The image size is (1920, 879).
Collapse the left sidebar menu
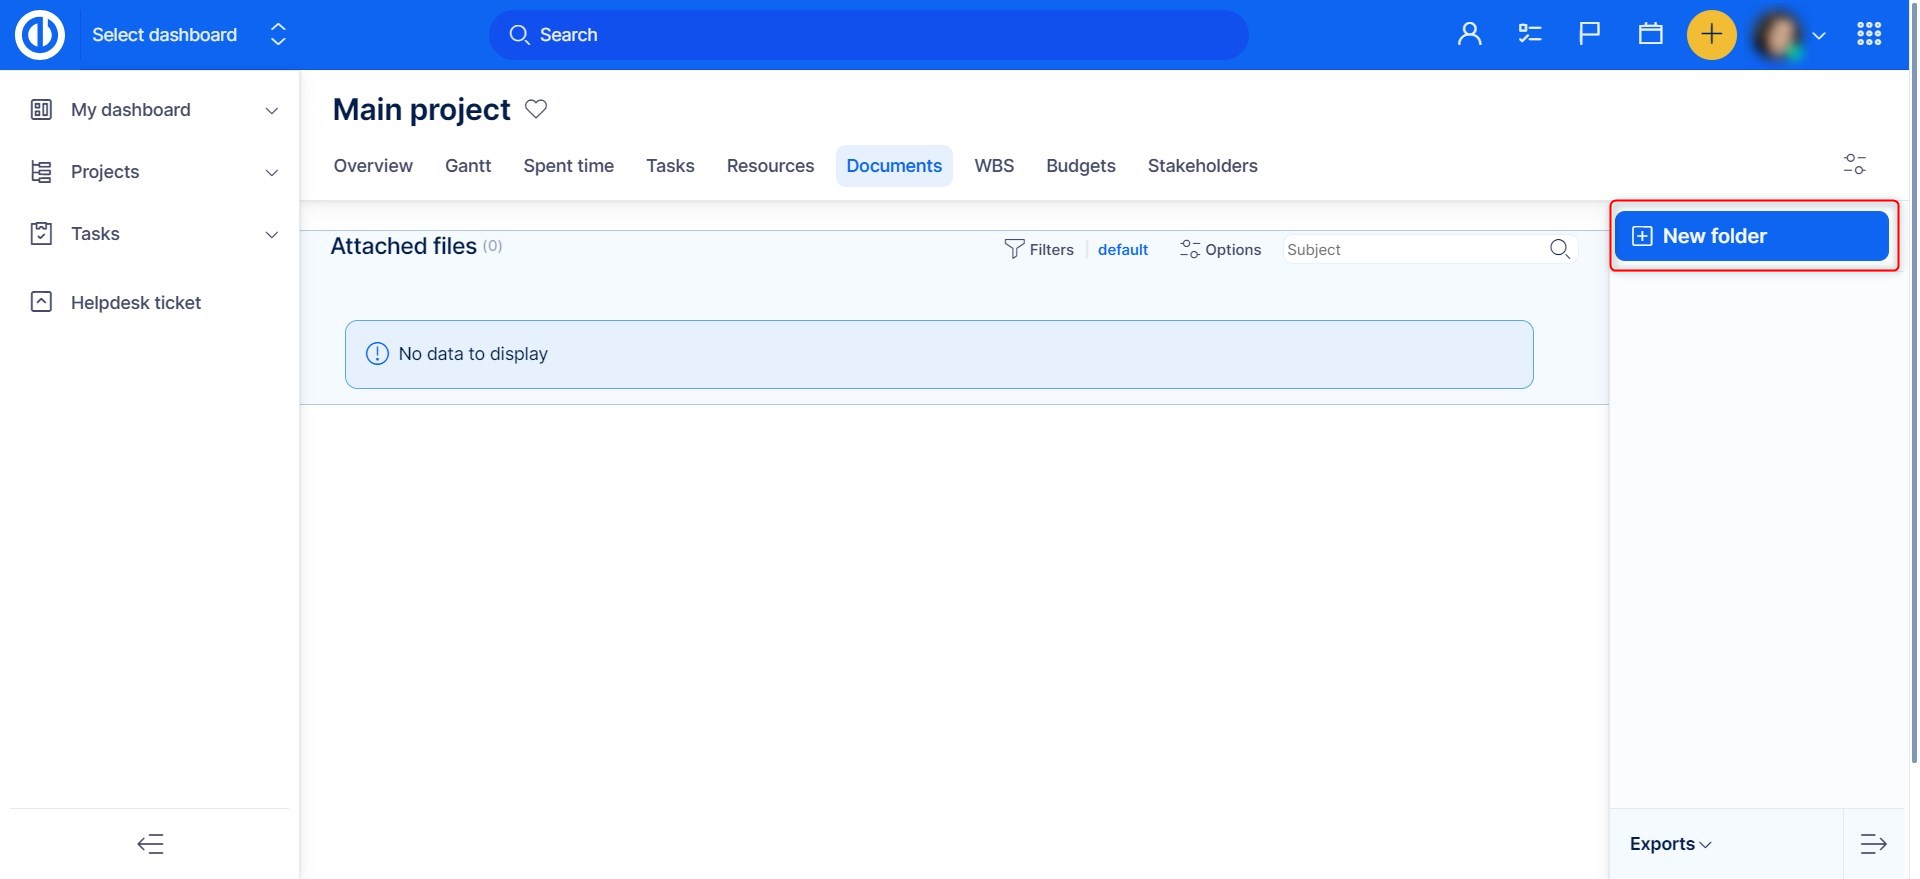click(150, 844)
